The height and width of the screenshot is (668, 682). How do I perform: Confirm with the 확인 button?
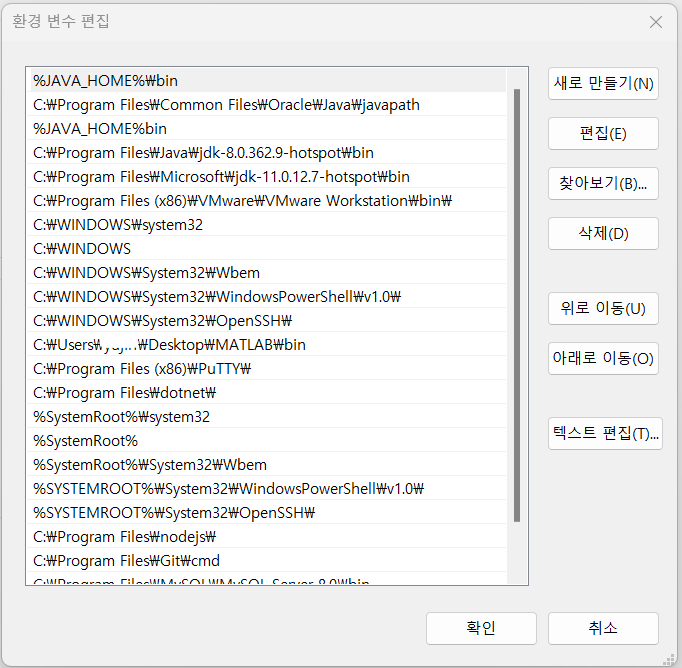click(x=481, y=628)
